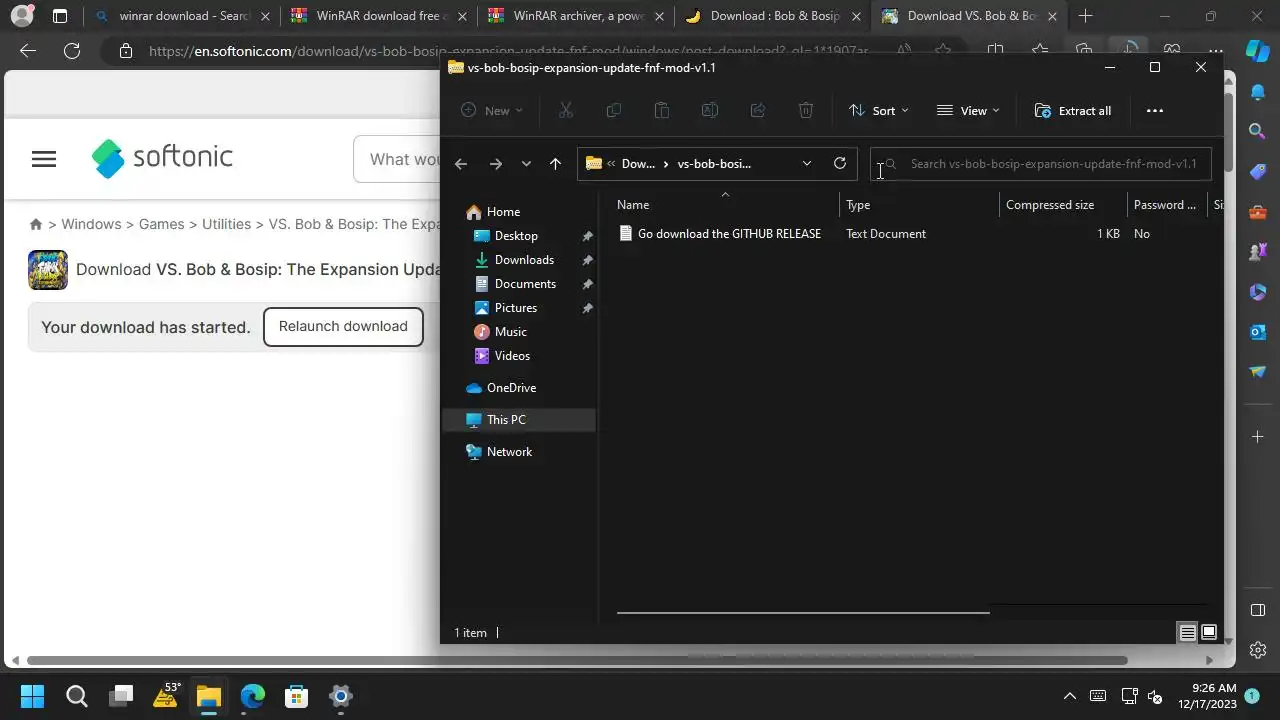Image resolution: width=1280 pixels, height=720 pixels.
Task: Open Edge tab actions menu button
Action: [x=60, y=16]
